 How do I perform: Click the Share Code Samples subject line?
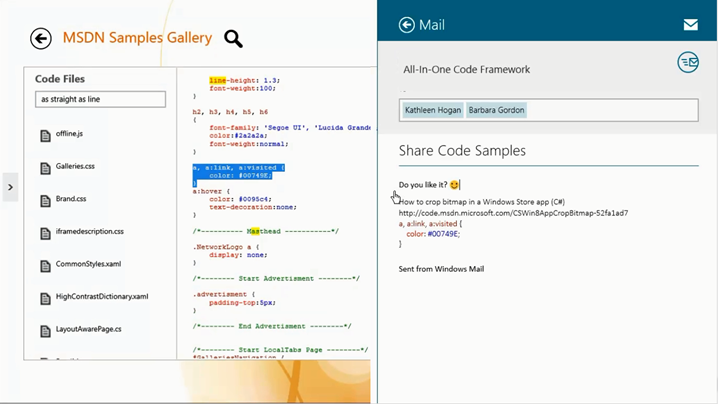[462, 151]
